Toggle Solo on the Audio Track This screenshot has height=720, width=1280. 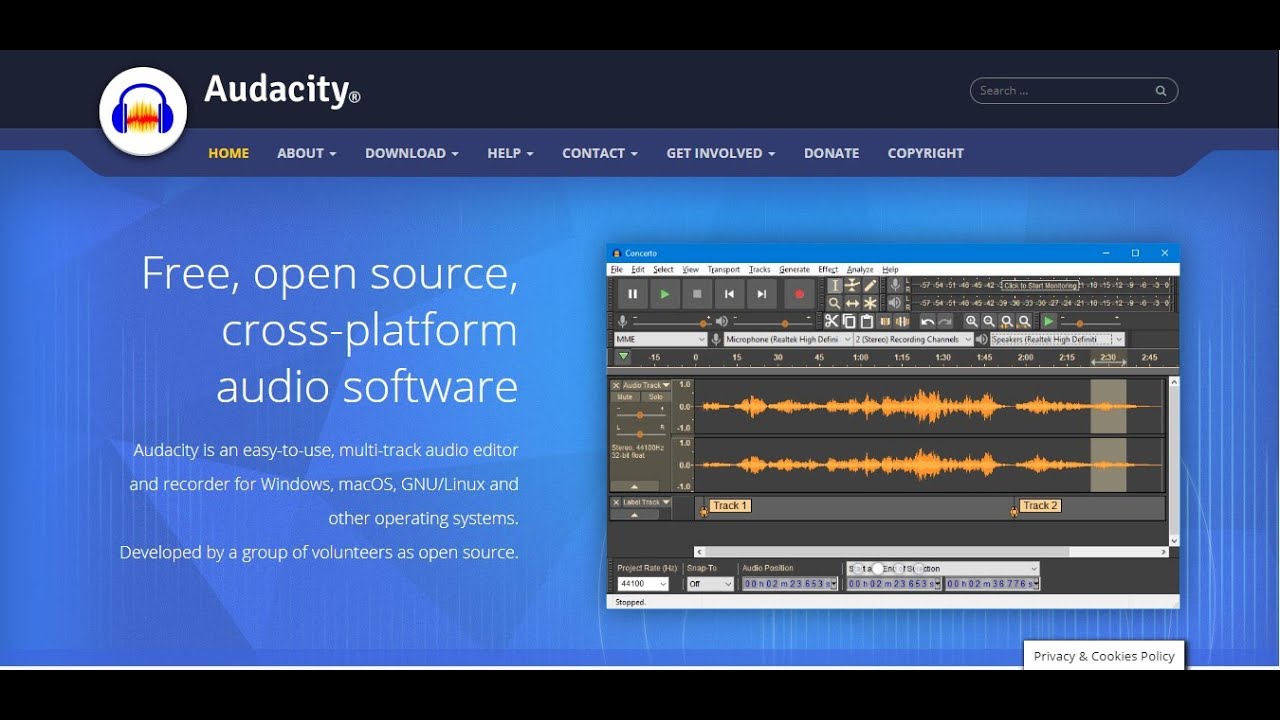click(x=655, y=397)
